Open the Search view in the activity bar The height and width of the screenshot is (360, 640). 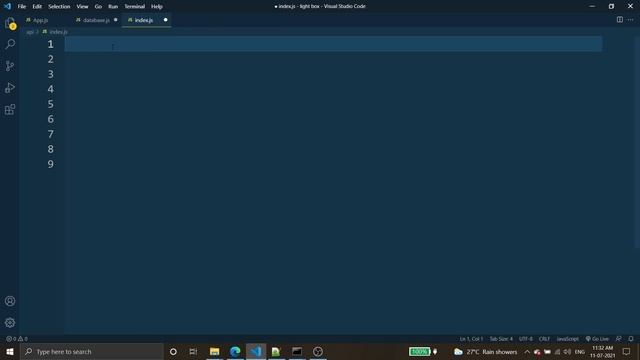point(10,44)
